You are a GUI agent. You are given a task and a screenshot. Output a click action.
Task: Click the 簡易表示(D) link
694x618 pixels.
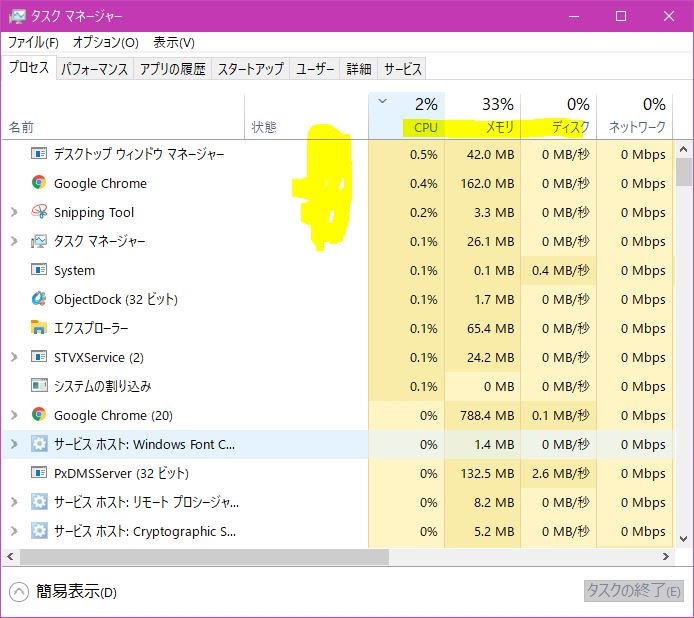(76, 592)
